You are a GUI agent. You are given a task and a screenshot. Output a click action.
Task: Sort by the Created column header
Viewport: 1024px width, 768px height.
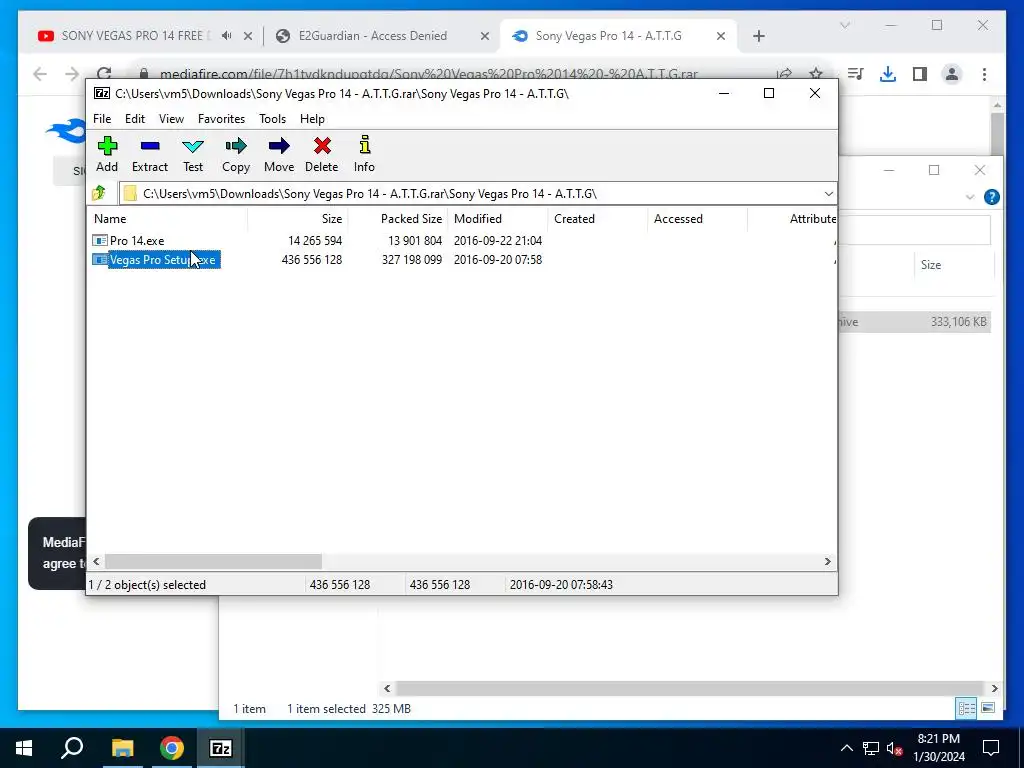pyautogui.click(x=598, y=219)
